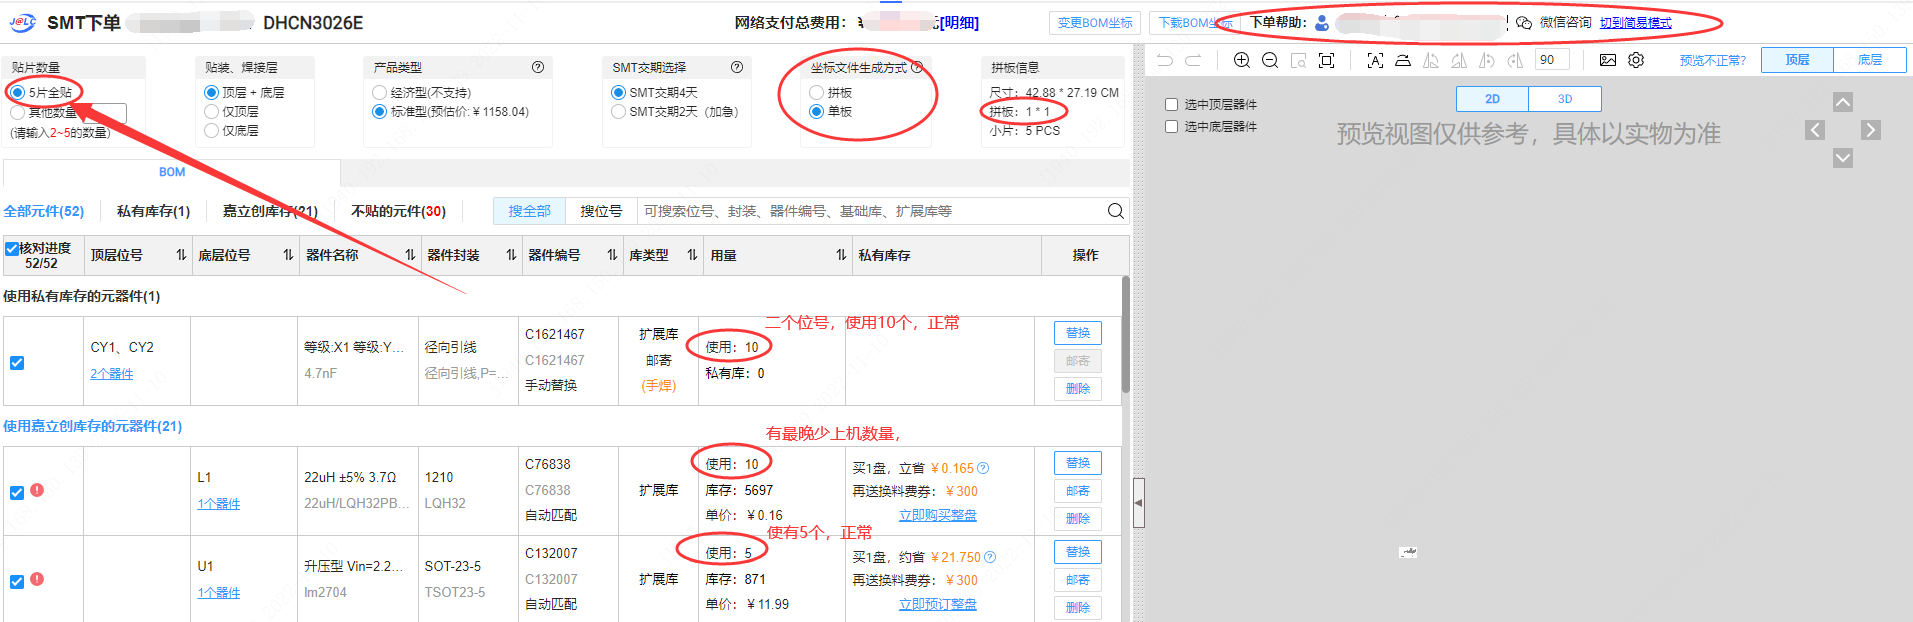Click the 立即购买整盘 link
This screenshot has width=1913, height=622.
point(937,515)
